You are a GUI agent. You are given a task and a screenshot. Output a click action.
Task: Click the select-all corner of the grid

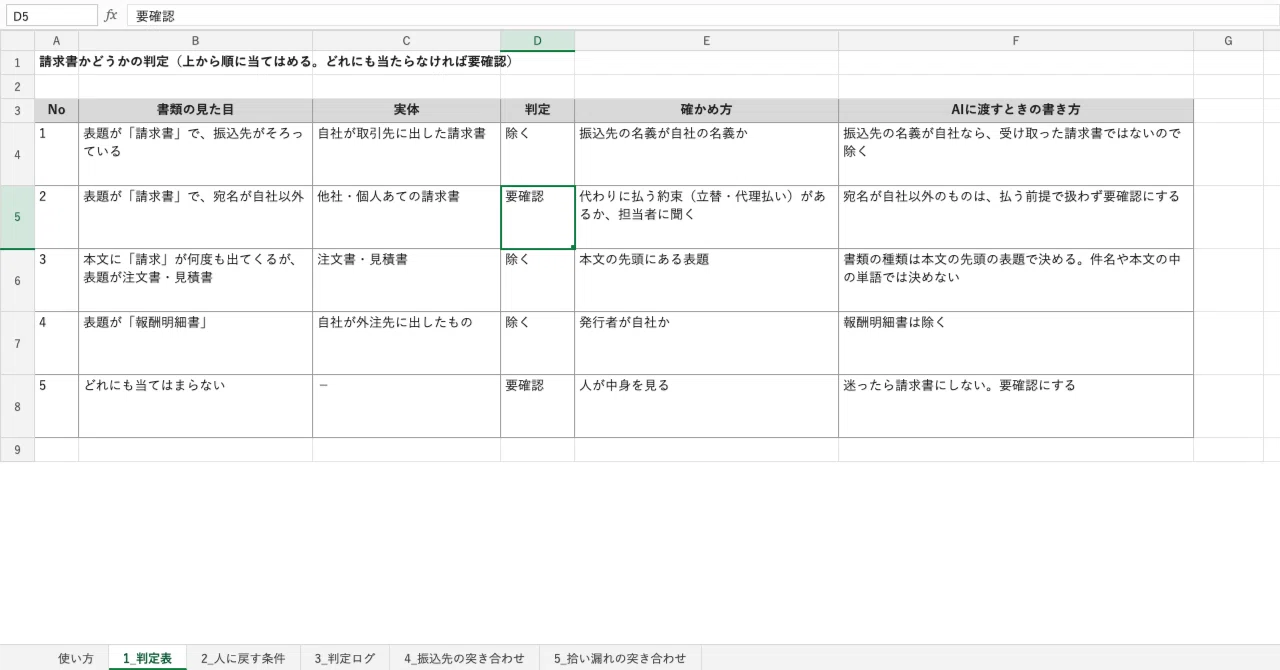point(17,41)
